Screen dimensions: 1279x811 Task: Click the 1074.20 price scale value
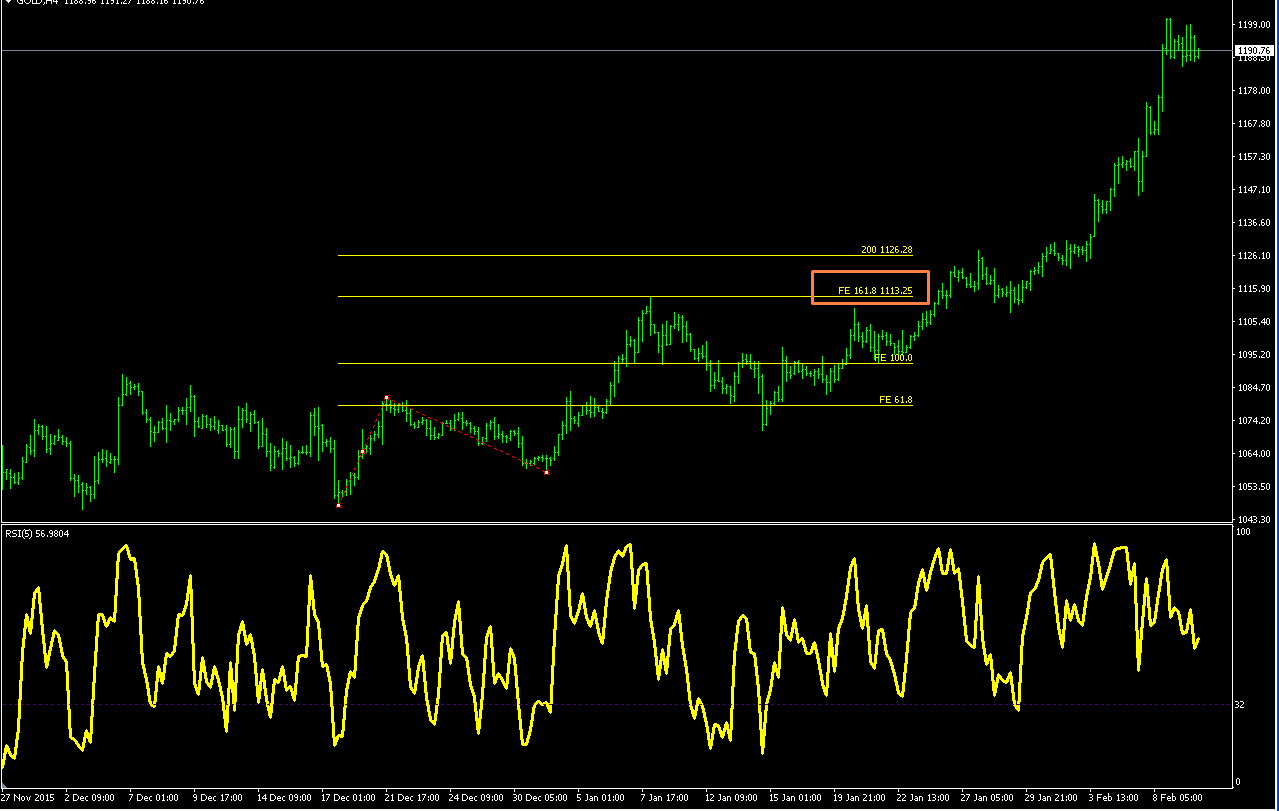tap(1253, 421)
